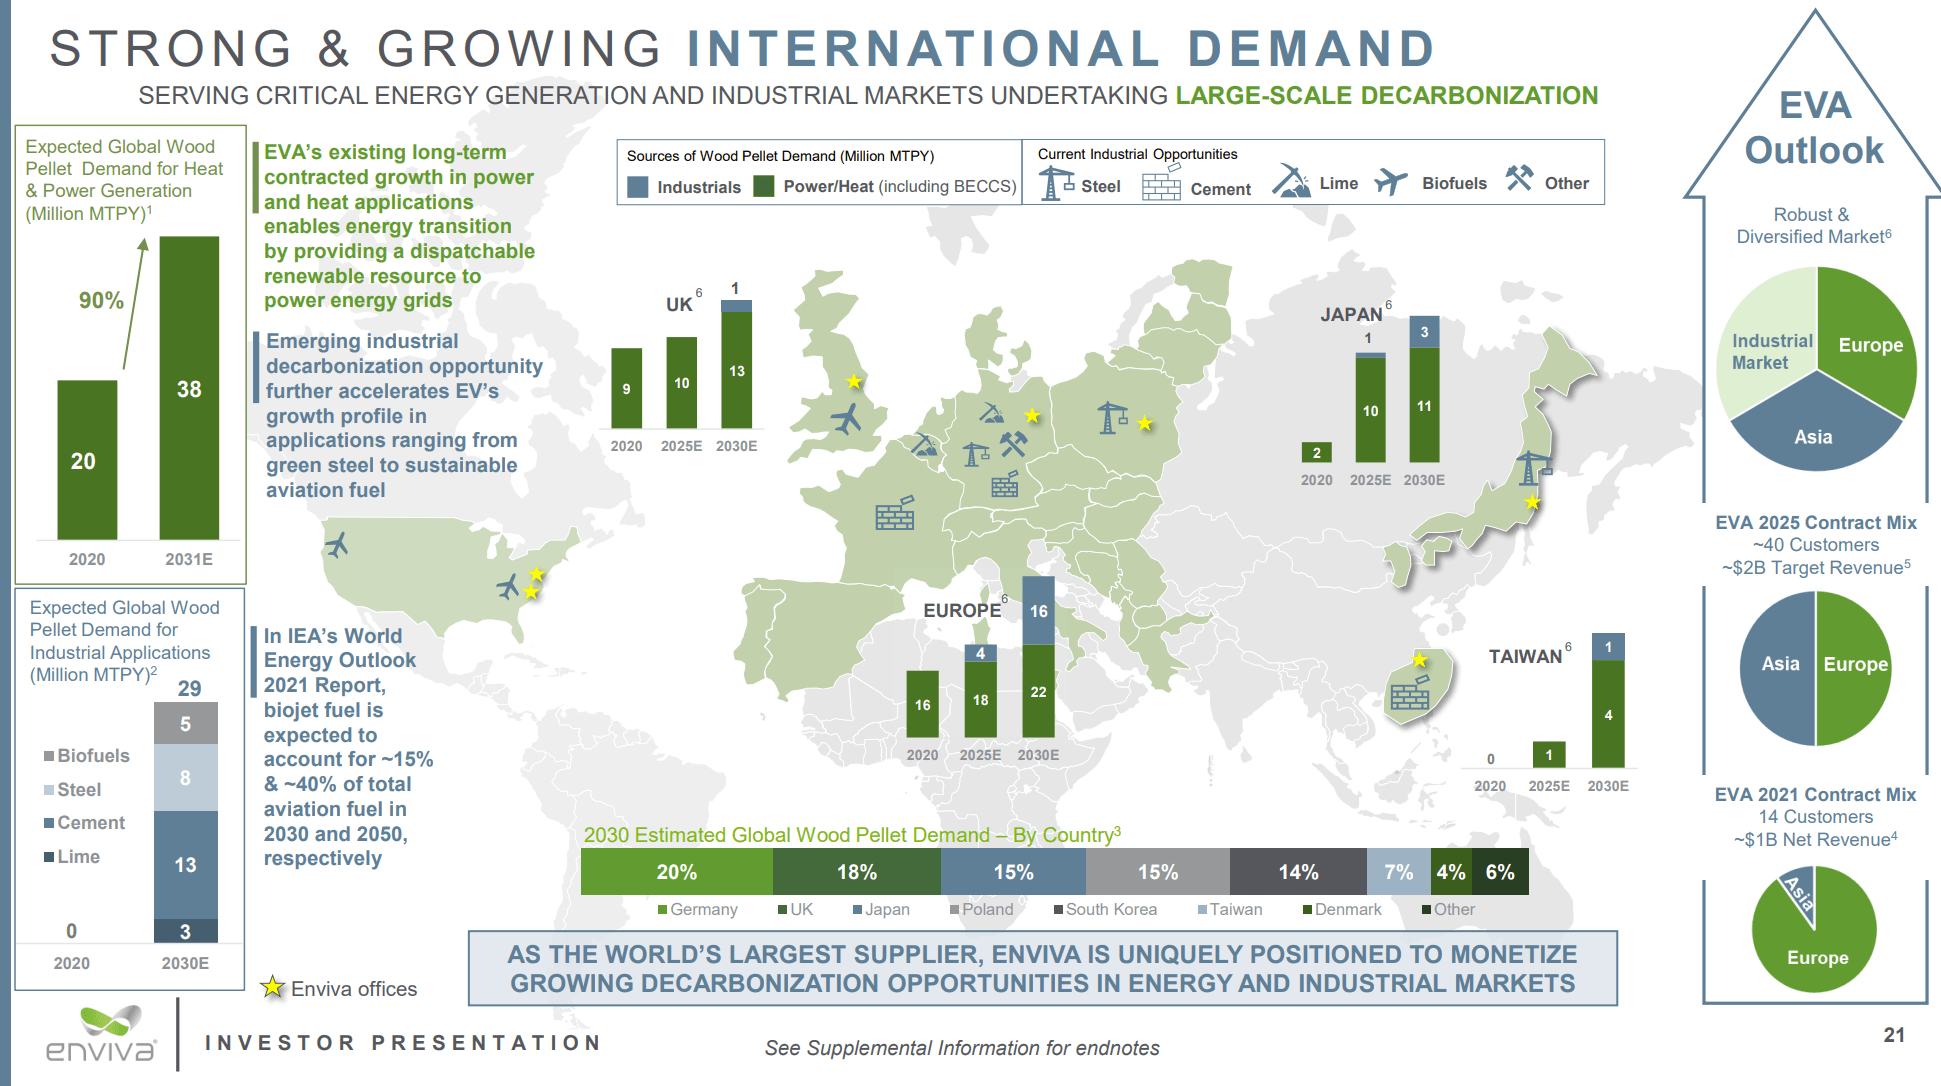Click the Steel crane icon in legend
The width and height of the screenshot is (1941, 1086).
coord(1055,184)
